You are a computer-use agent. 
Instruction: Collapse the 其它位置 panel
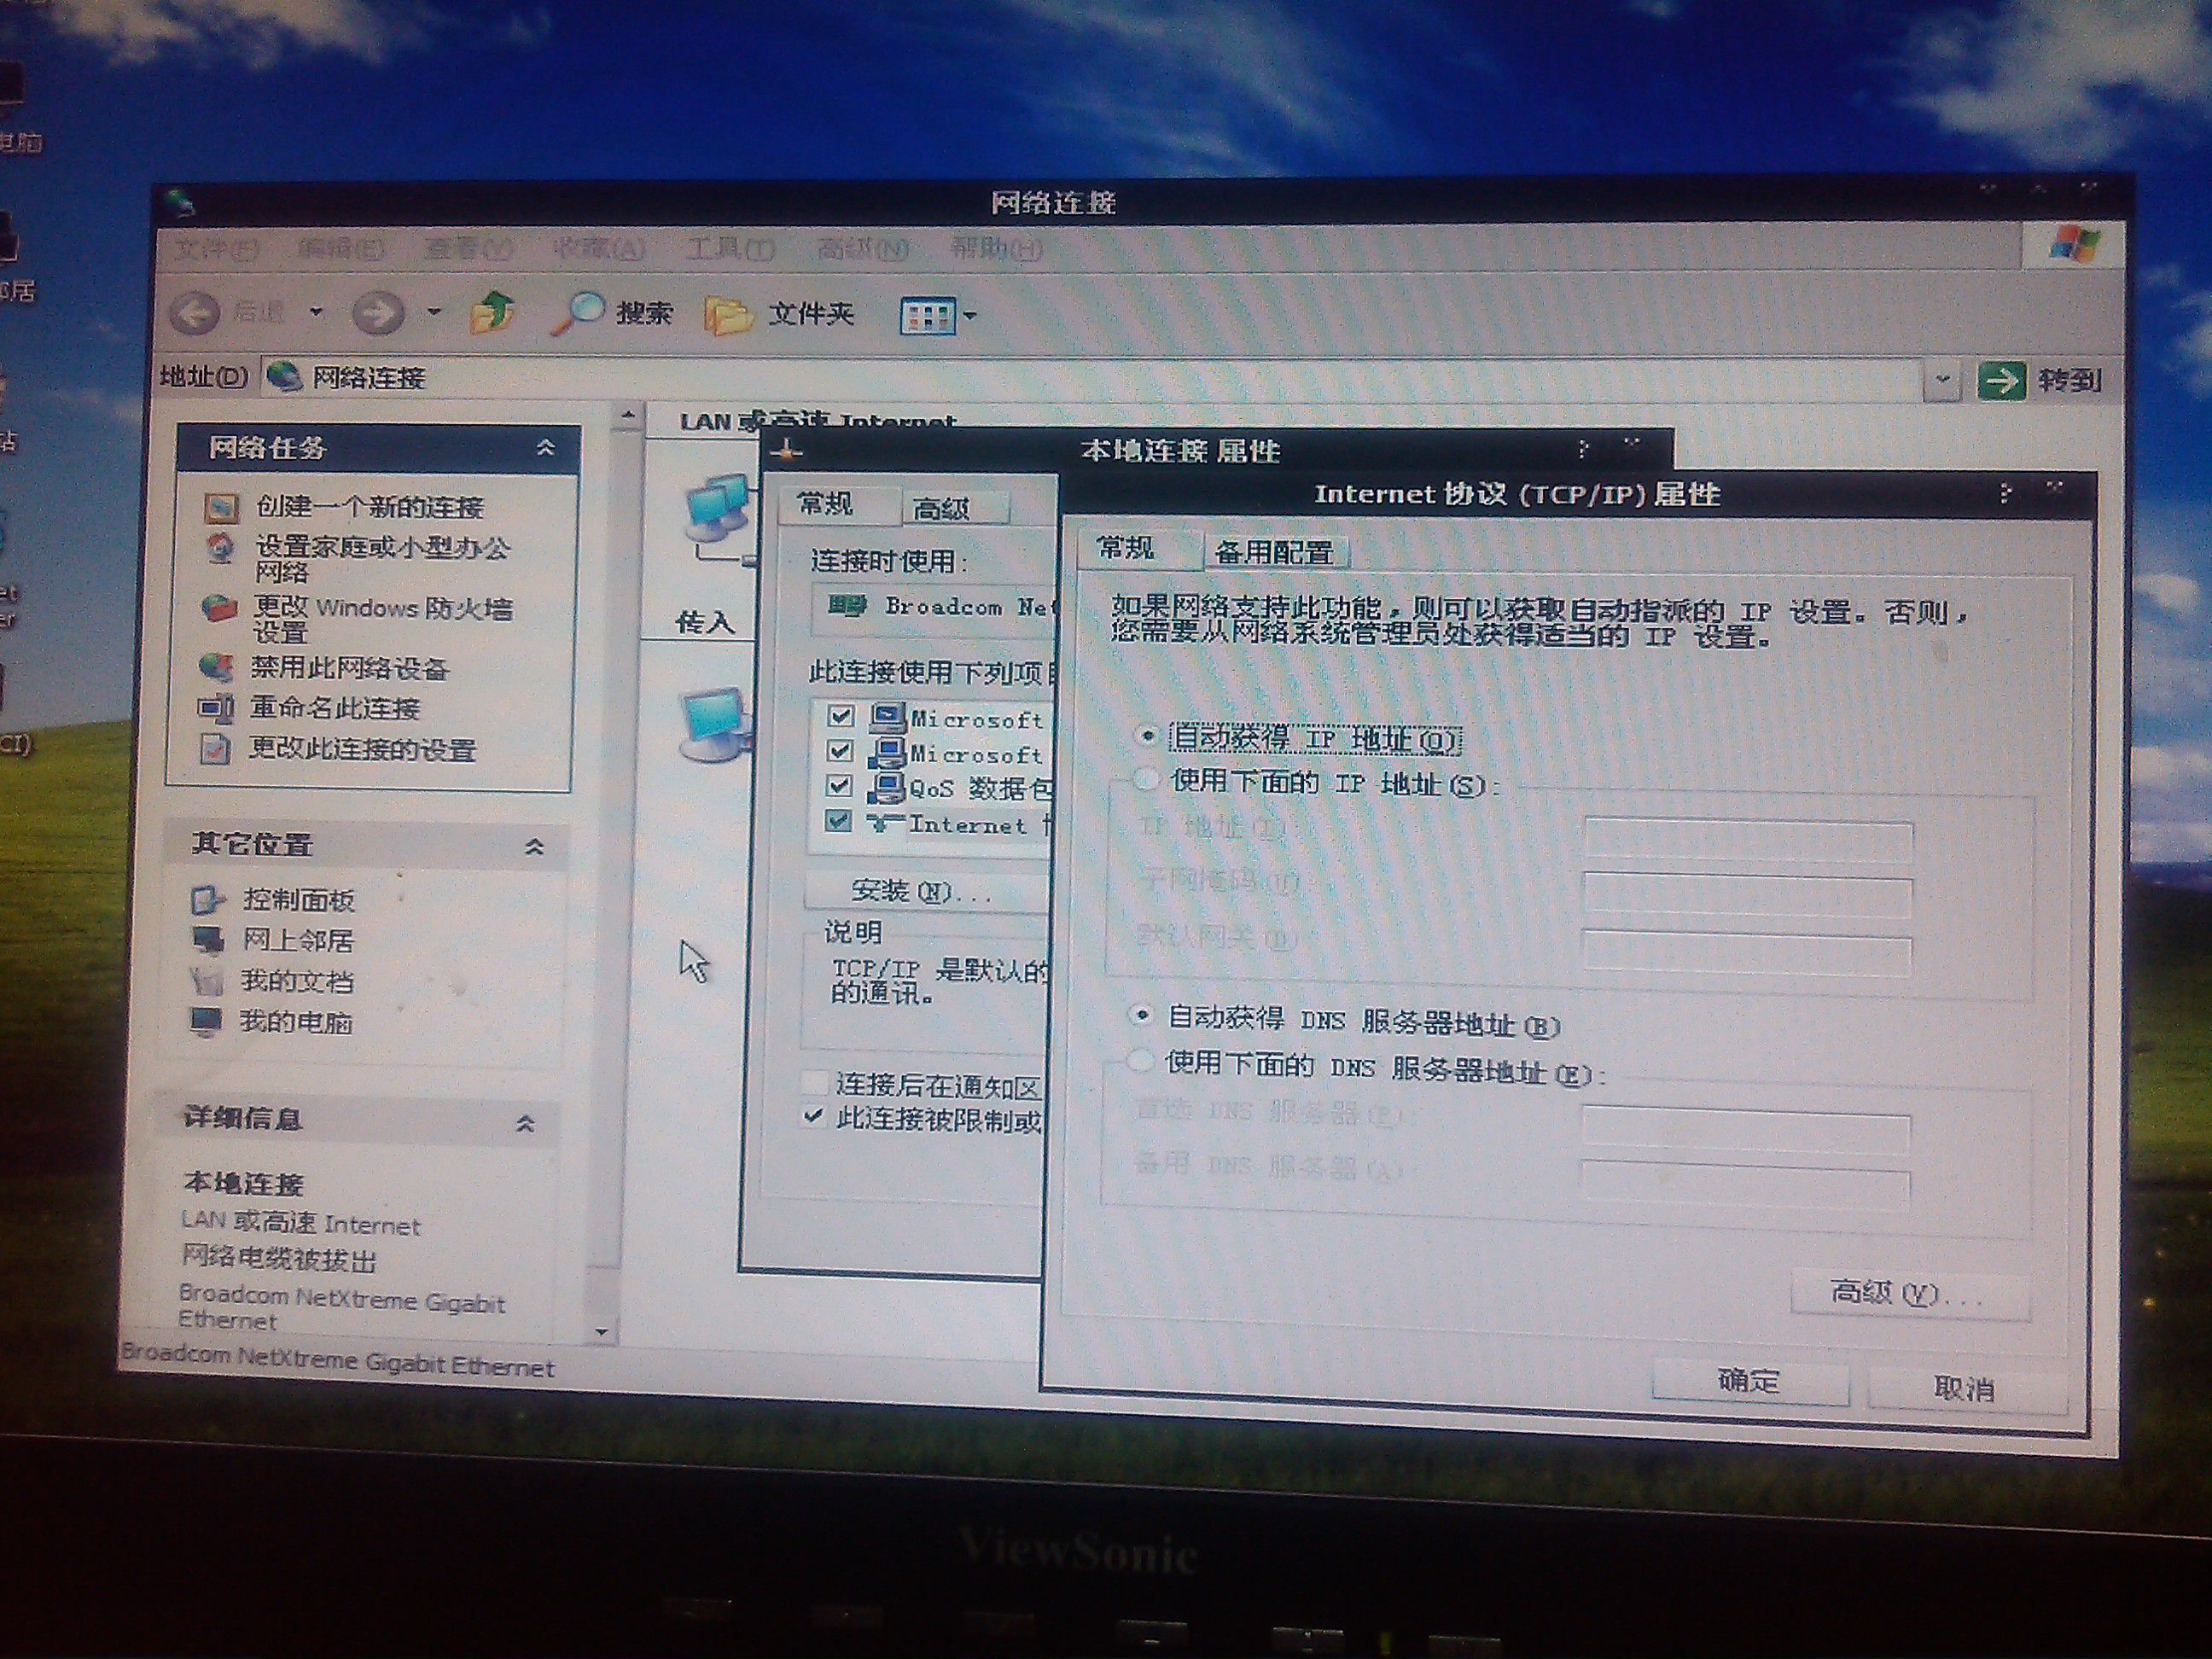tap(535, 847)
